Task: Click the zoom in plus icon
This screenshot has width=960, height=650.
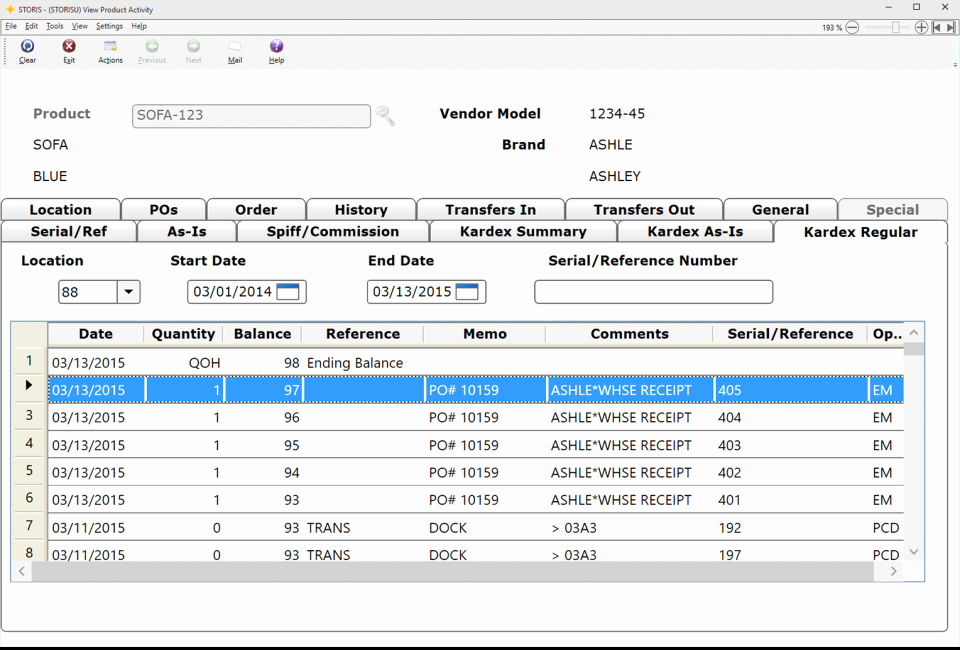Action: (921, 28)
